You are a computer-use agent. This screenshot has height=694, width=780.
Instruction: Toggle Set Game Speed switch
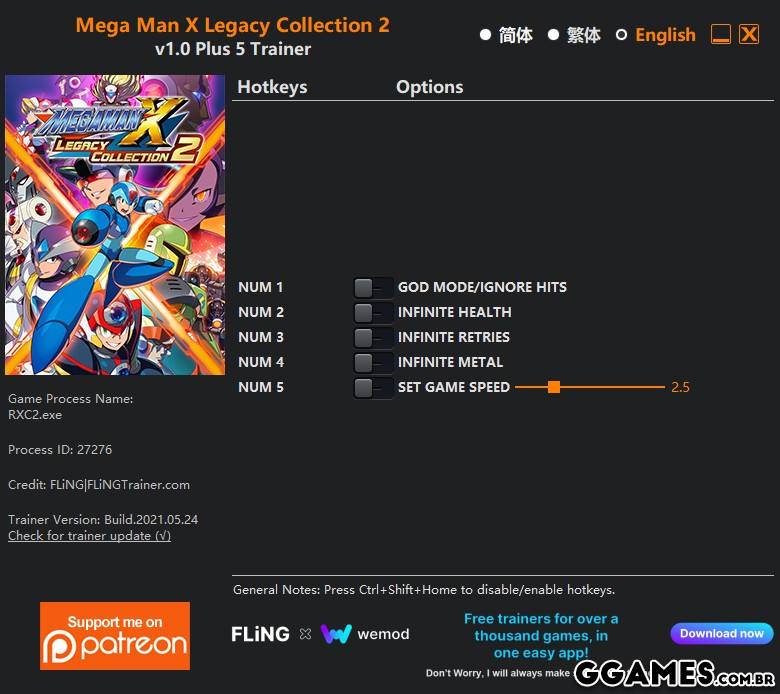click(x=373, y=388)
